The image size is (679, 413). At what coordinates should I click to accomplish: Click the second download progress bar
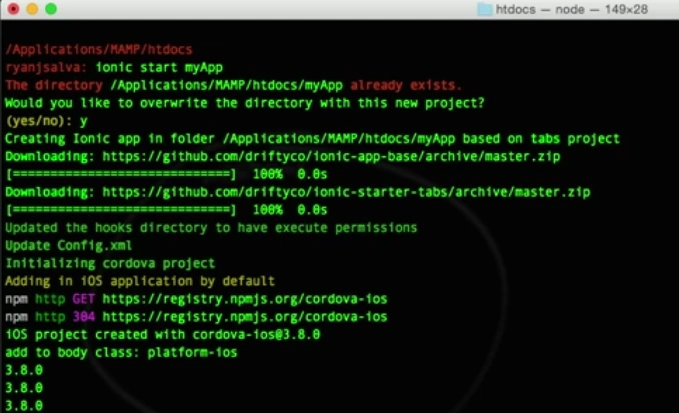[121, 210]
